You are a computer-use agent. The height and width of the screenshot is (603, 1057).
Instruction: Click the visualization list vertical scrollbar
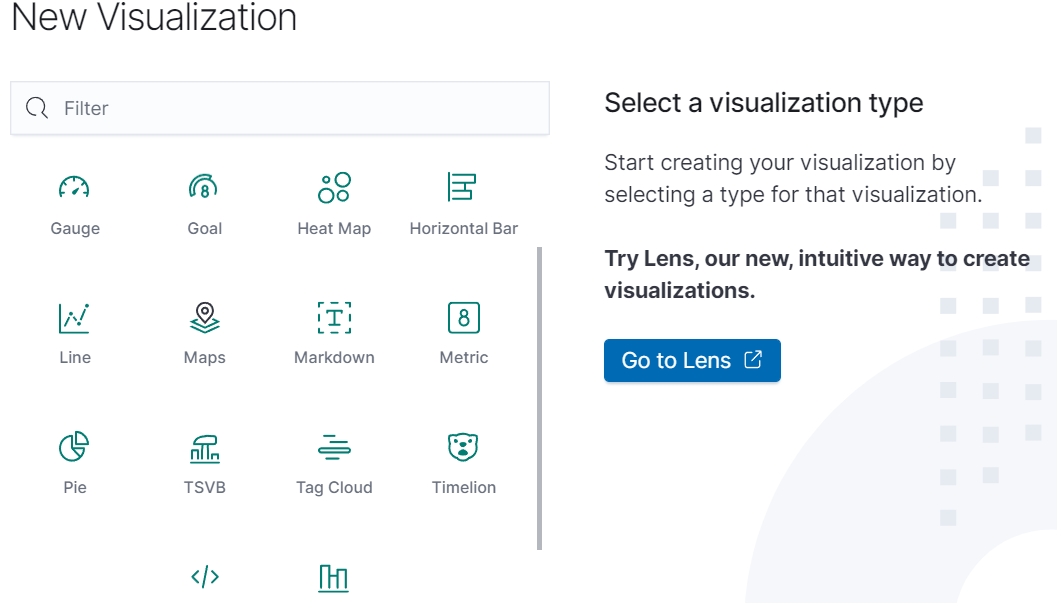pyautogui.click(x=540, y=398)
